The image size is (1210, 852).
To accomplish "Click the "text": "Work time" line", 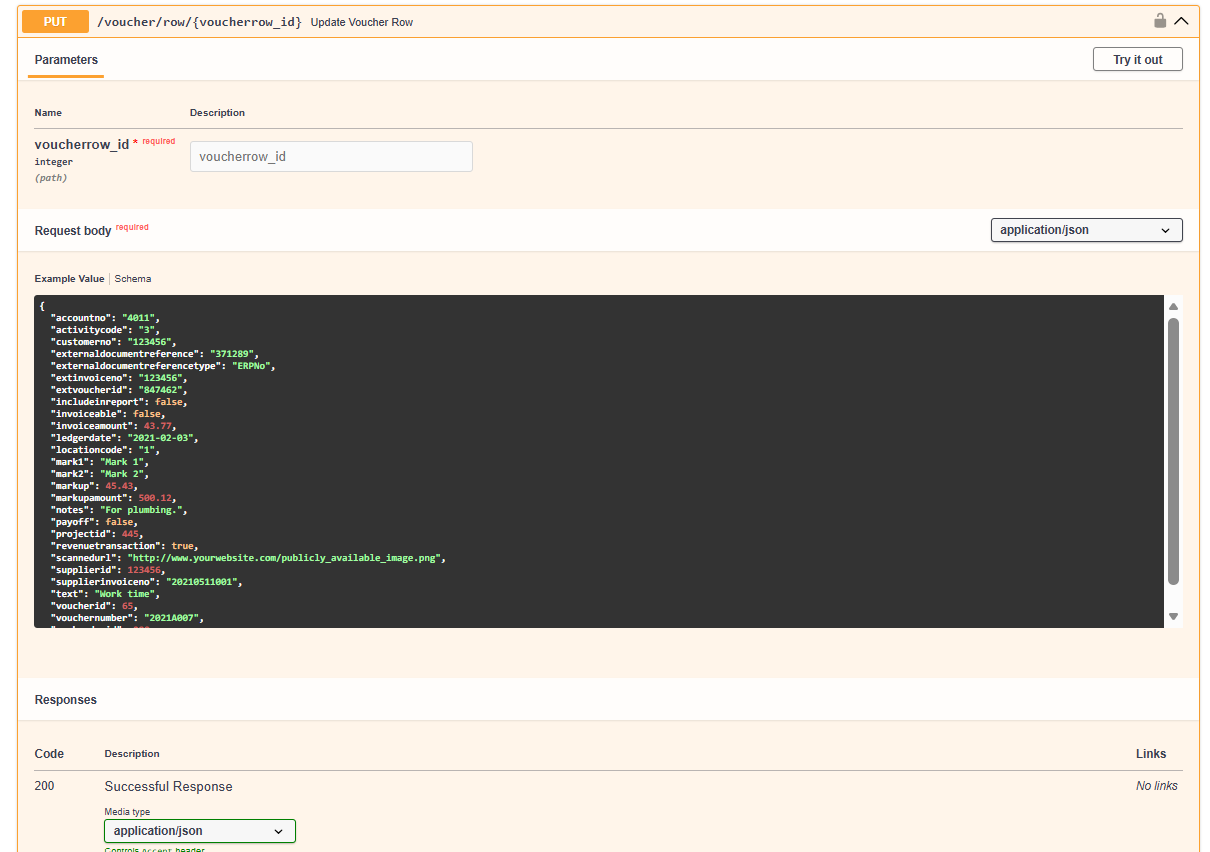I will [106, 593].
